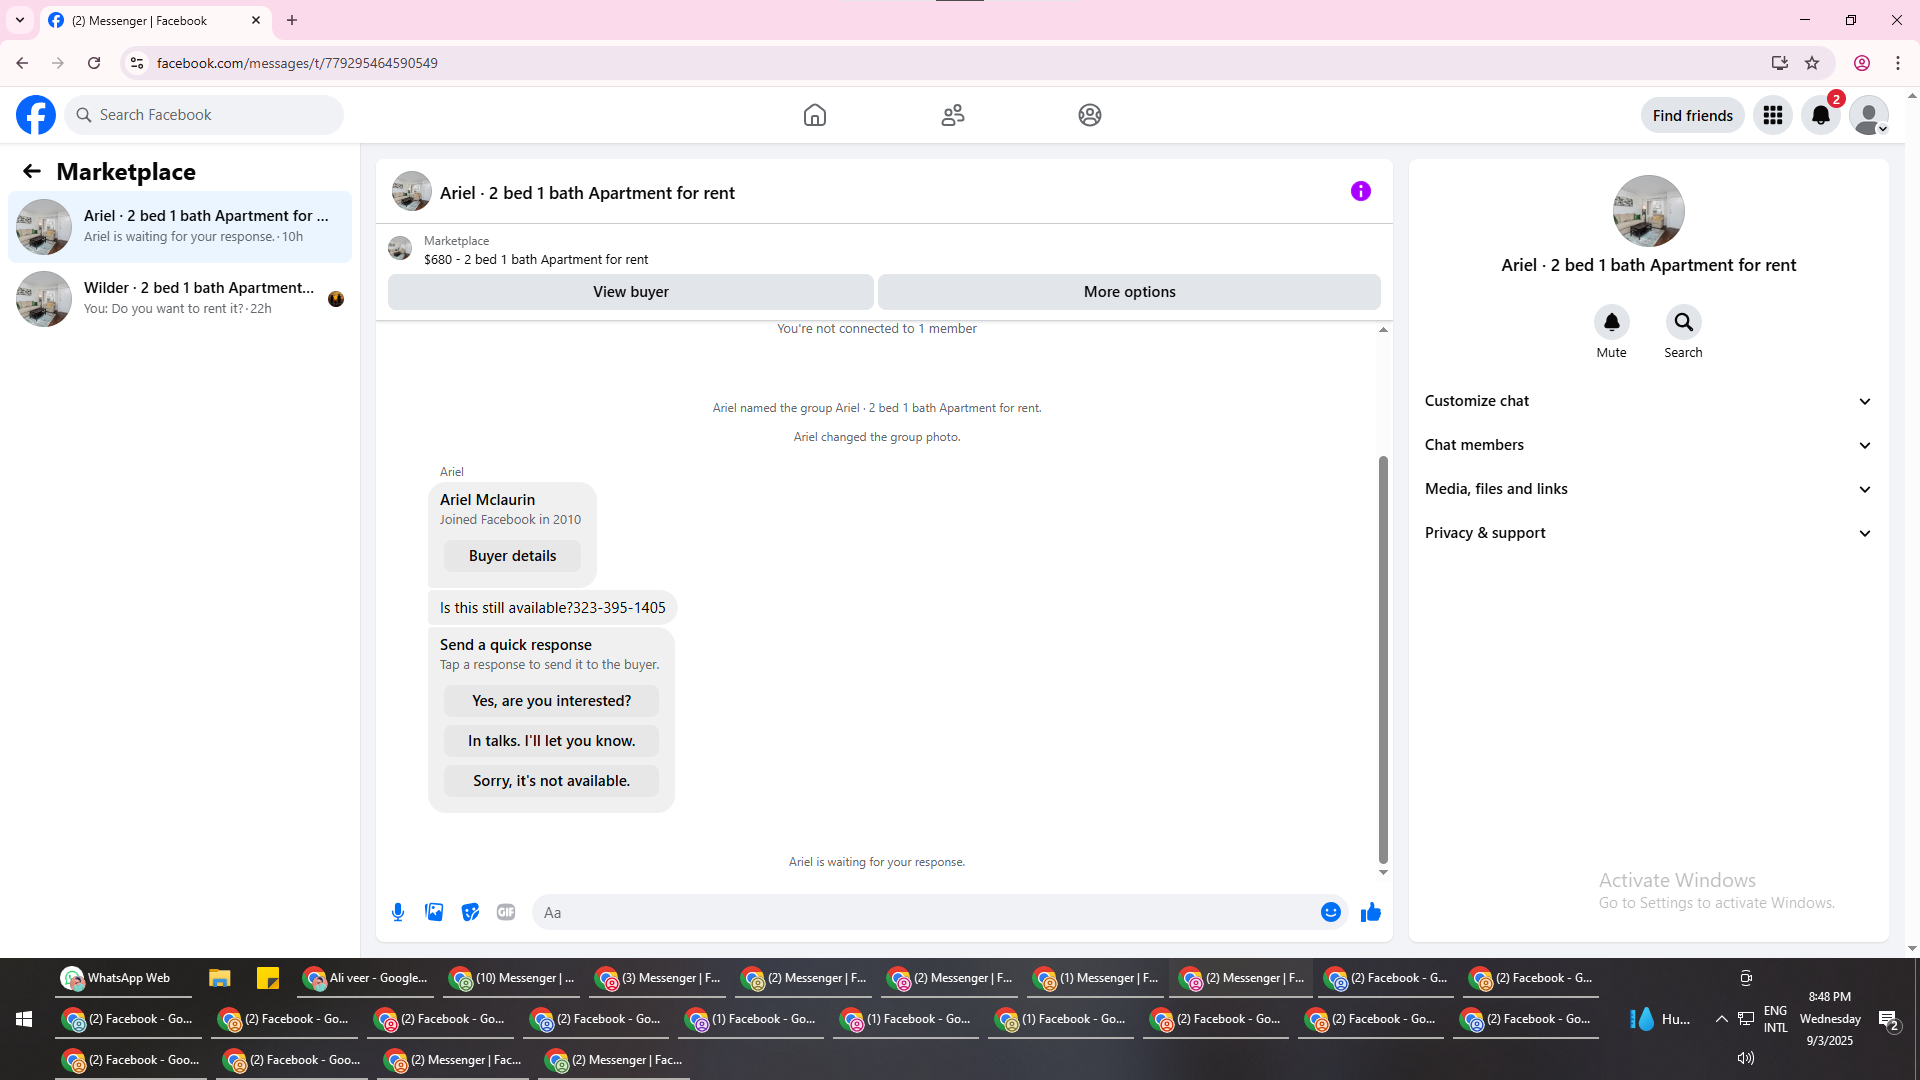Open a new browser tab
Viewport: 1920px width, 1080px height.
coord(292,20)
